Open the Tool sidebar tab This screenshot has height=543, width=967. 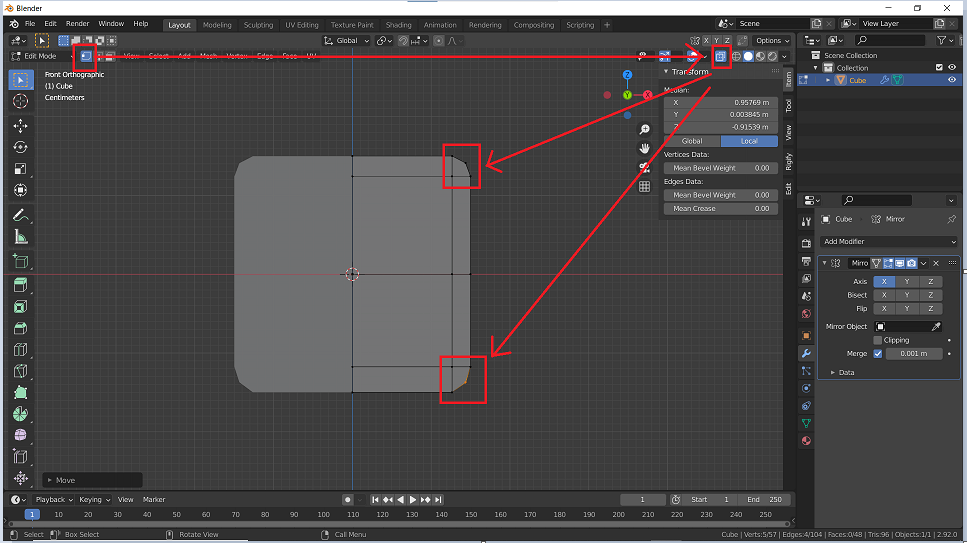[x=788, y=106]
